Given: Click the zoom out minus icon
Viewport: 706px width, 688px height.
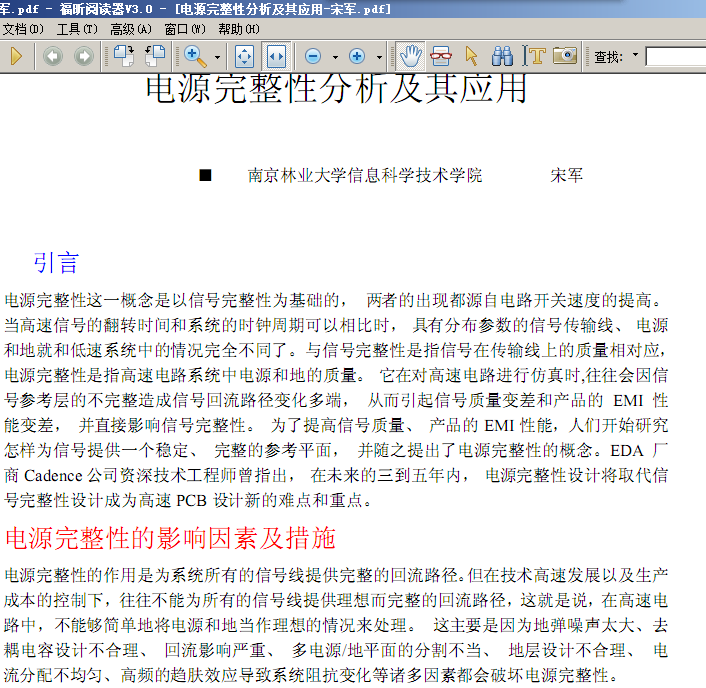Looking at the screenshot, I should tap(313, 57).
